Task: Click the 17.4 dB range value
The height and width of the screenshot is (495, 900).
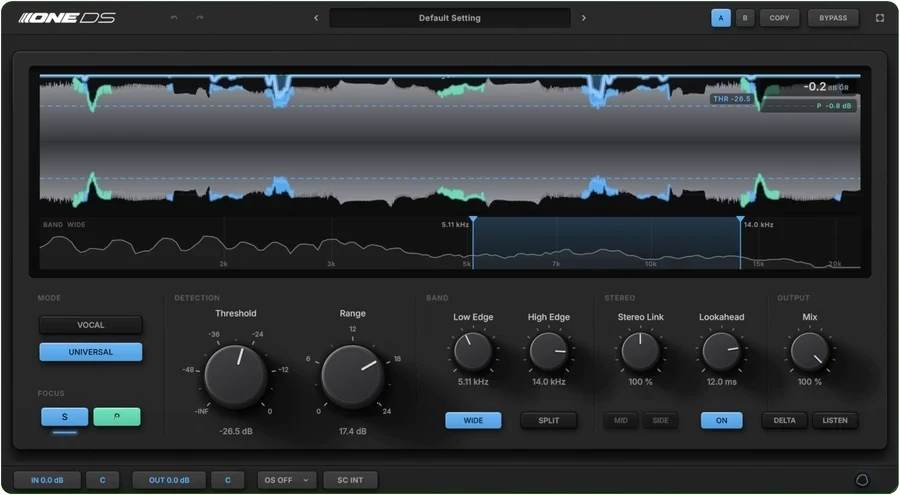Action: pos(352,431)
